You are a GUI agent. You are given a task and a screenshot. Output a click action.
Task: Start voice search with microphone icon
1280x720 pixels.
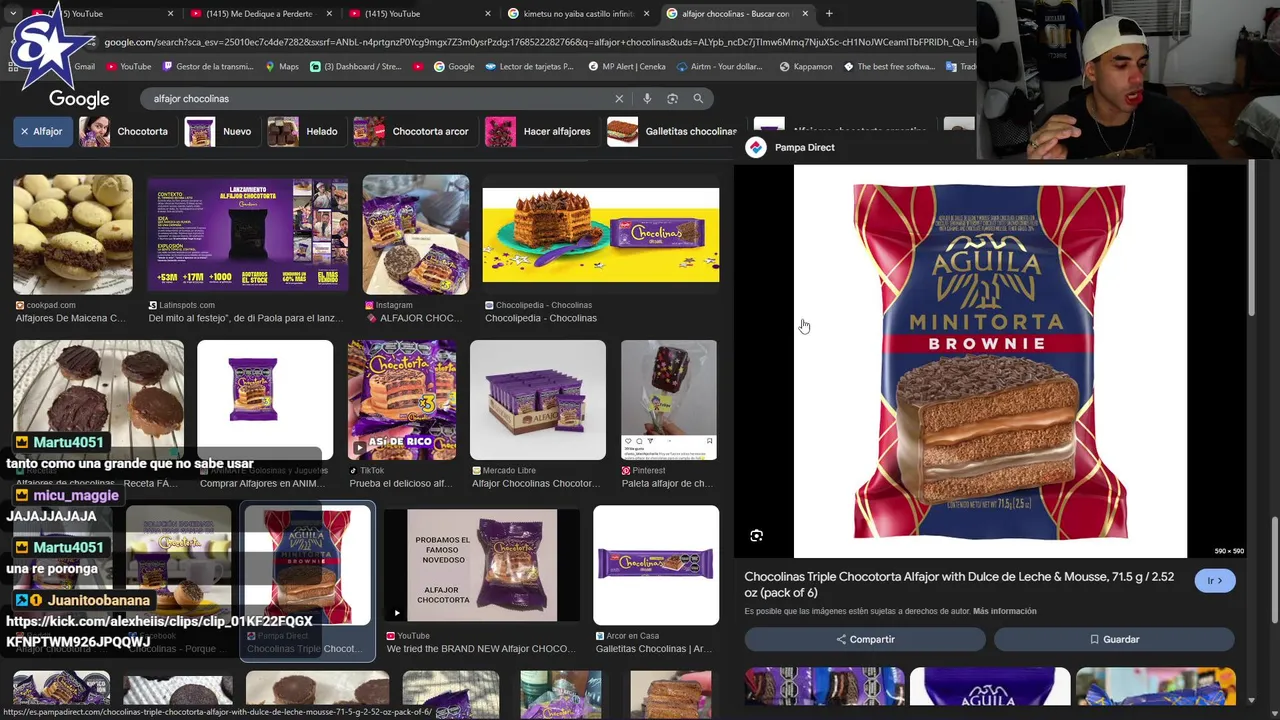tap(647, 99)
